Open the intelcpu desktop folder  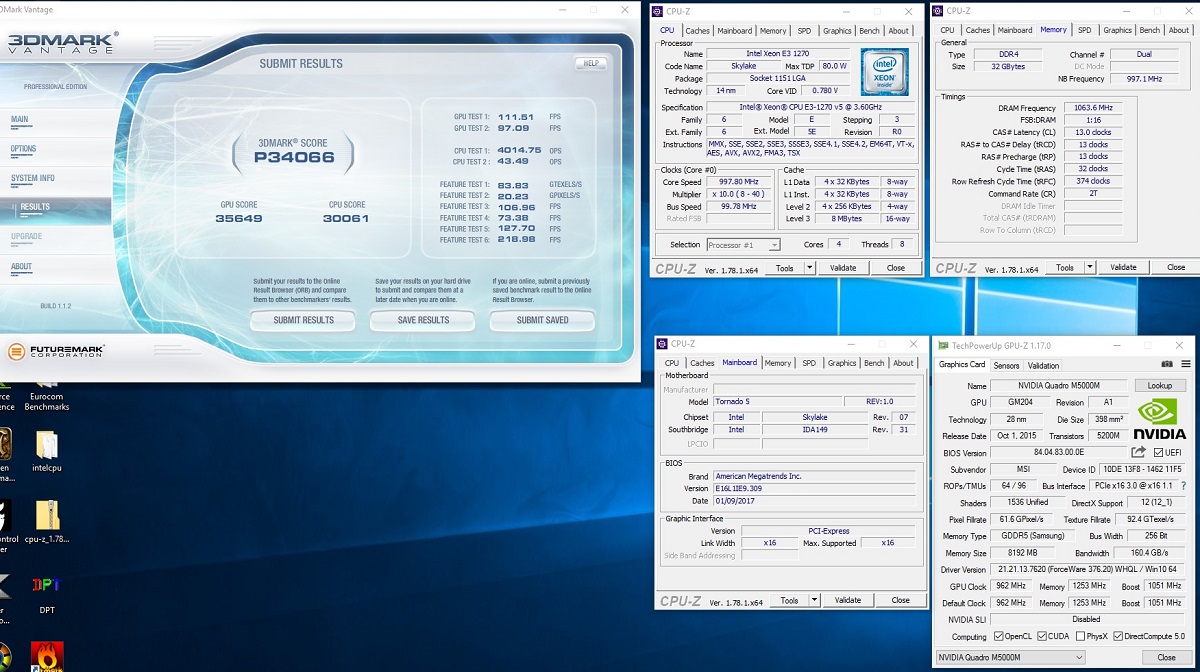pos(47,451)
